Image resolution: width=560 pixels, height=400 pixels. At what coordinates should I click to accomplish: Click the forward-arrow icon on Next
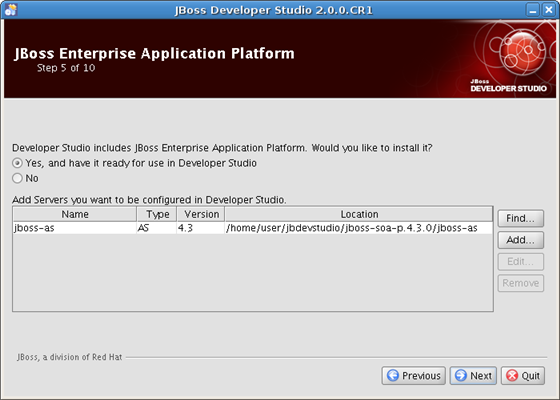coord(461,375)
